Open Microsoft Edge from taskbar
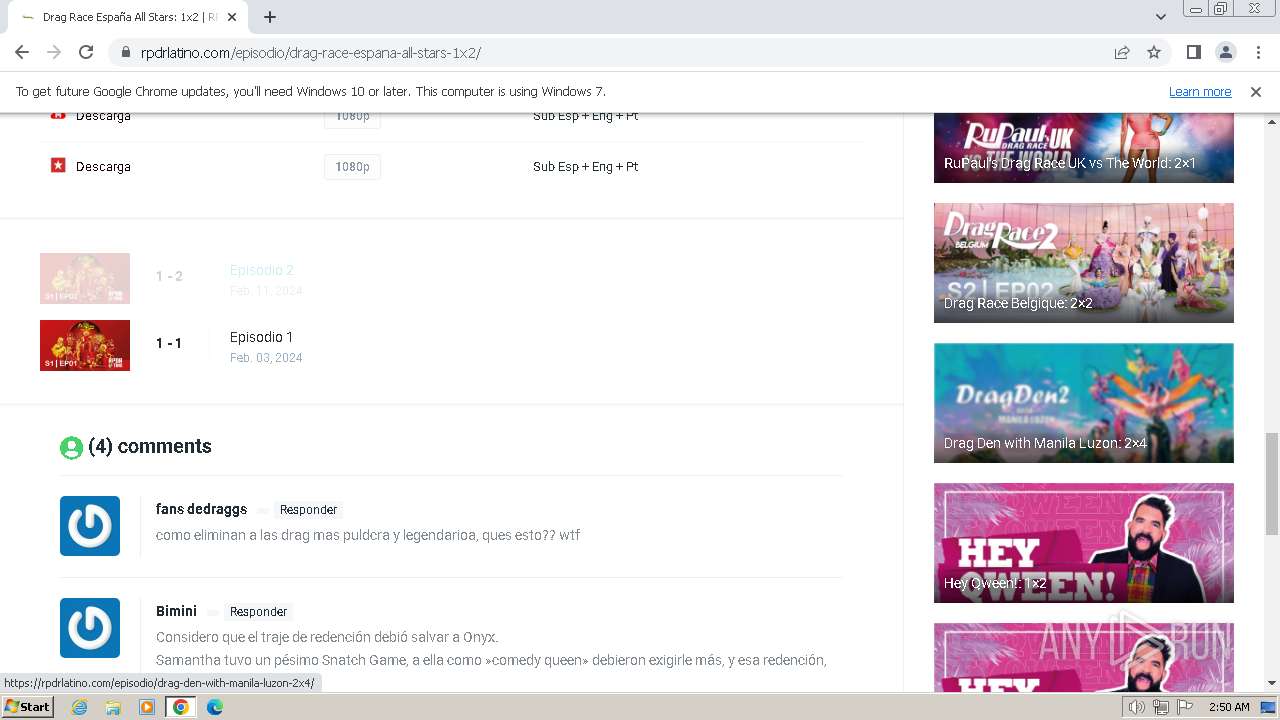Viewport: 1280px width, 720px height. (x=214, y=707)
